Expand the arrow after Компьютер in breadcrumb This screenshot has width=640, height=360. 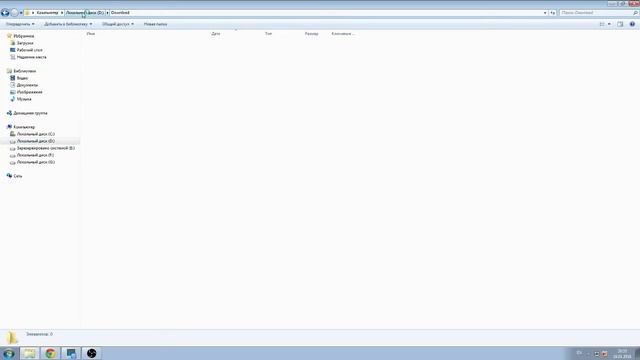(62, 13)
